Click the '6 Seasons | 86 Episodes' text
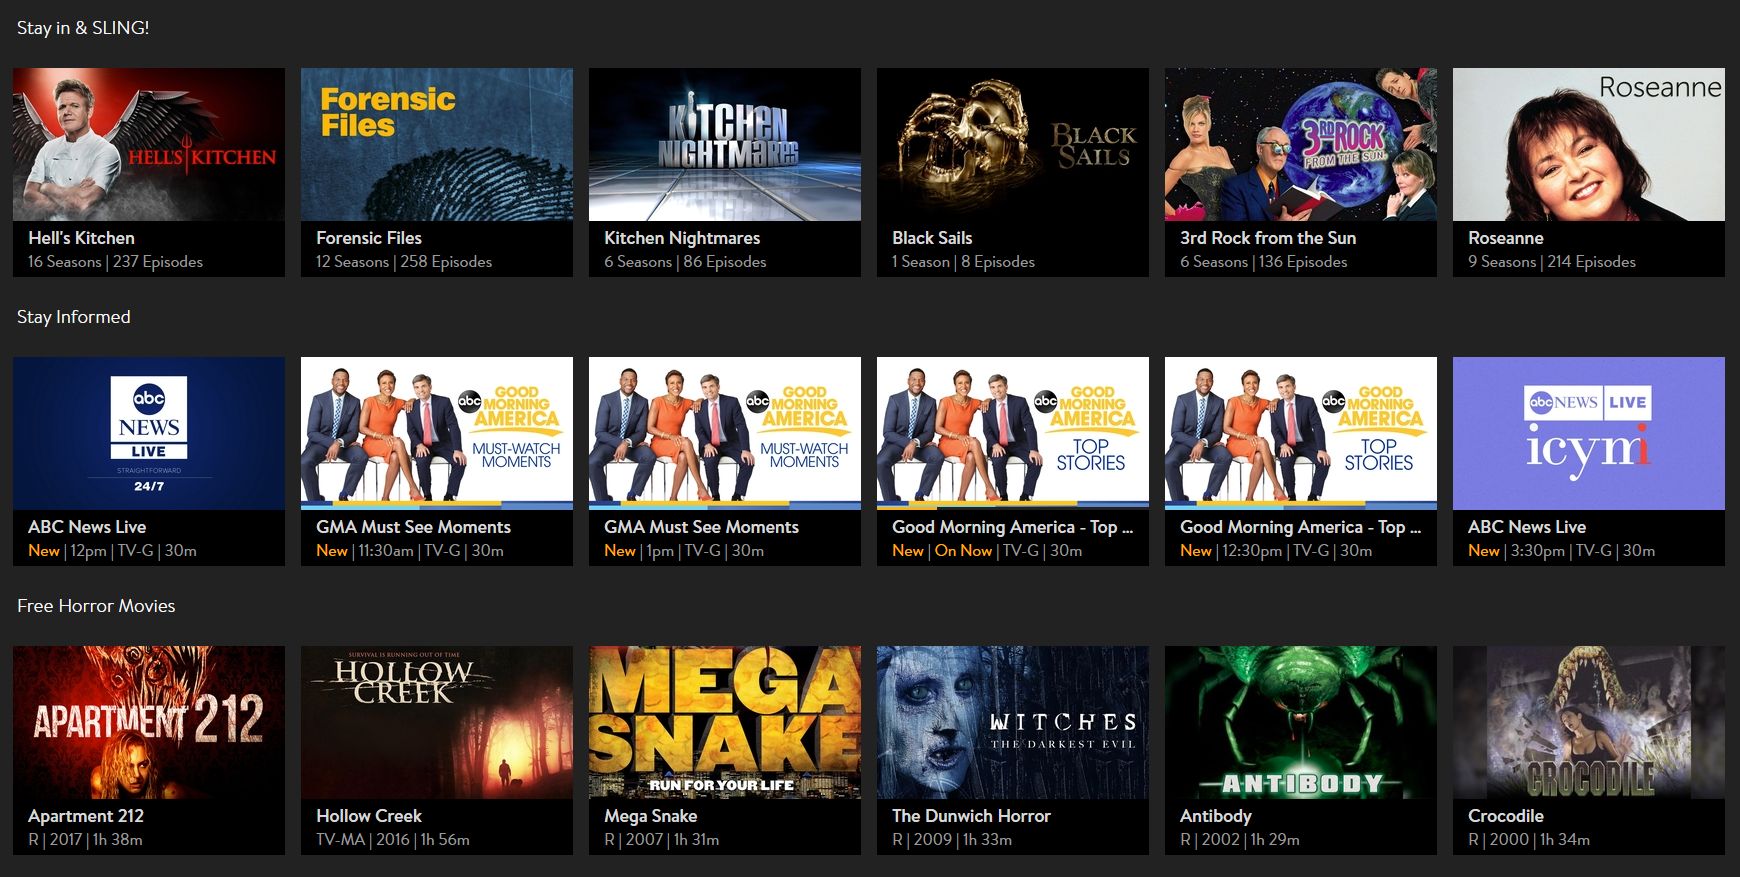This screenshot has width=1740, height=877. pos(685,262)
